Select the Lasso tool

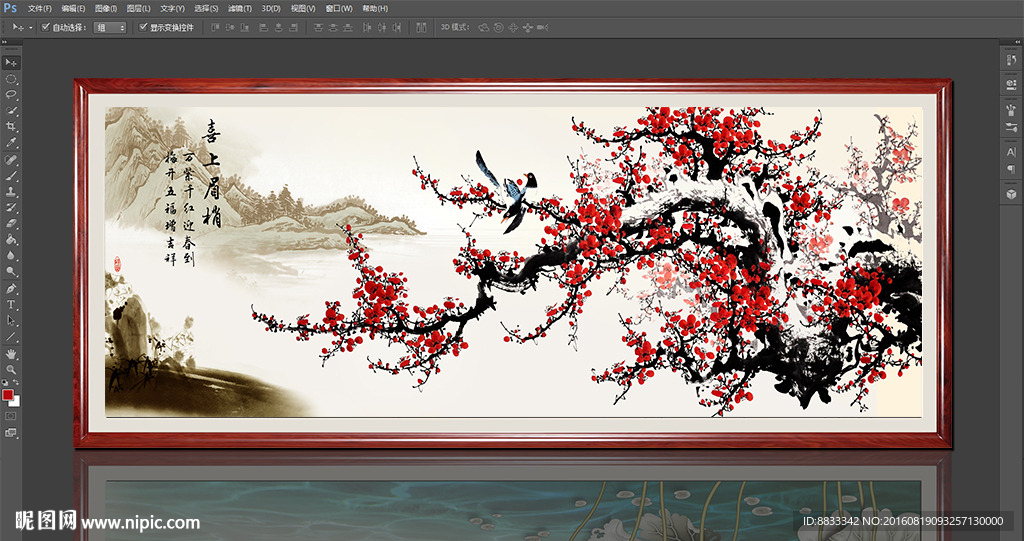tap(11, 94)
